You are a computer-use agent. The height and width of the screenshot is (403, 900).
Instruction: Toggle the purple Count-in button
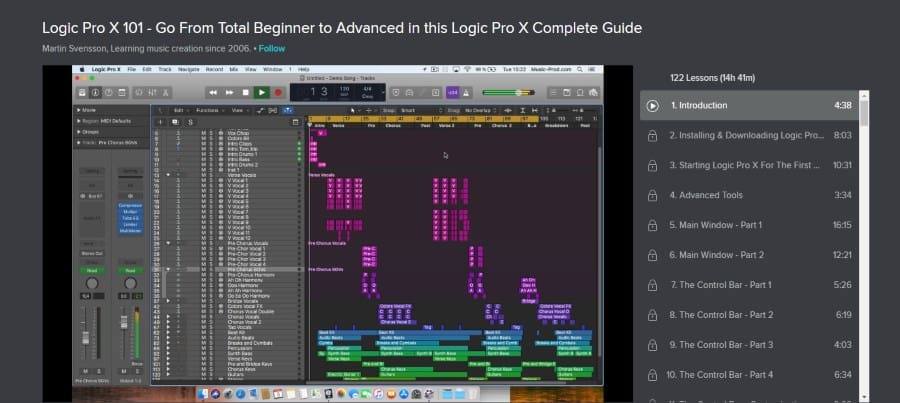pyautogui.click(x=452, y=92)
